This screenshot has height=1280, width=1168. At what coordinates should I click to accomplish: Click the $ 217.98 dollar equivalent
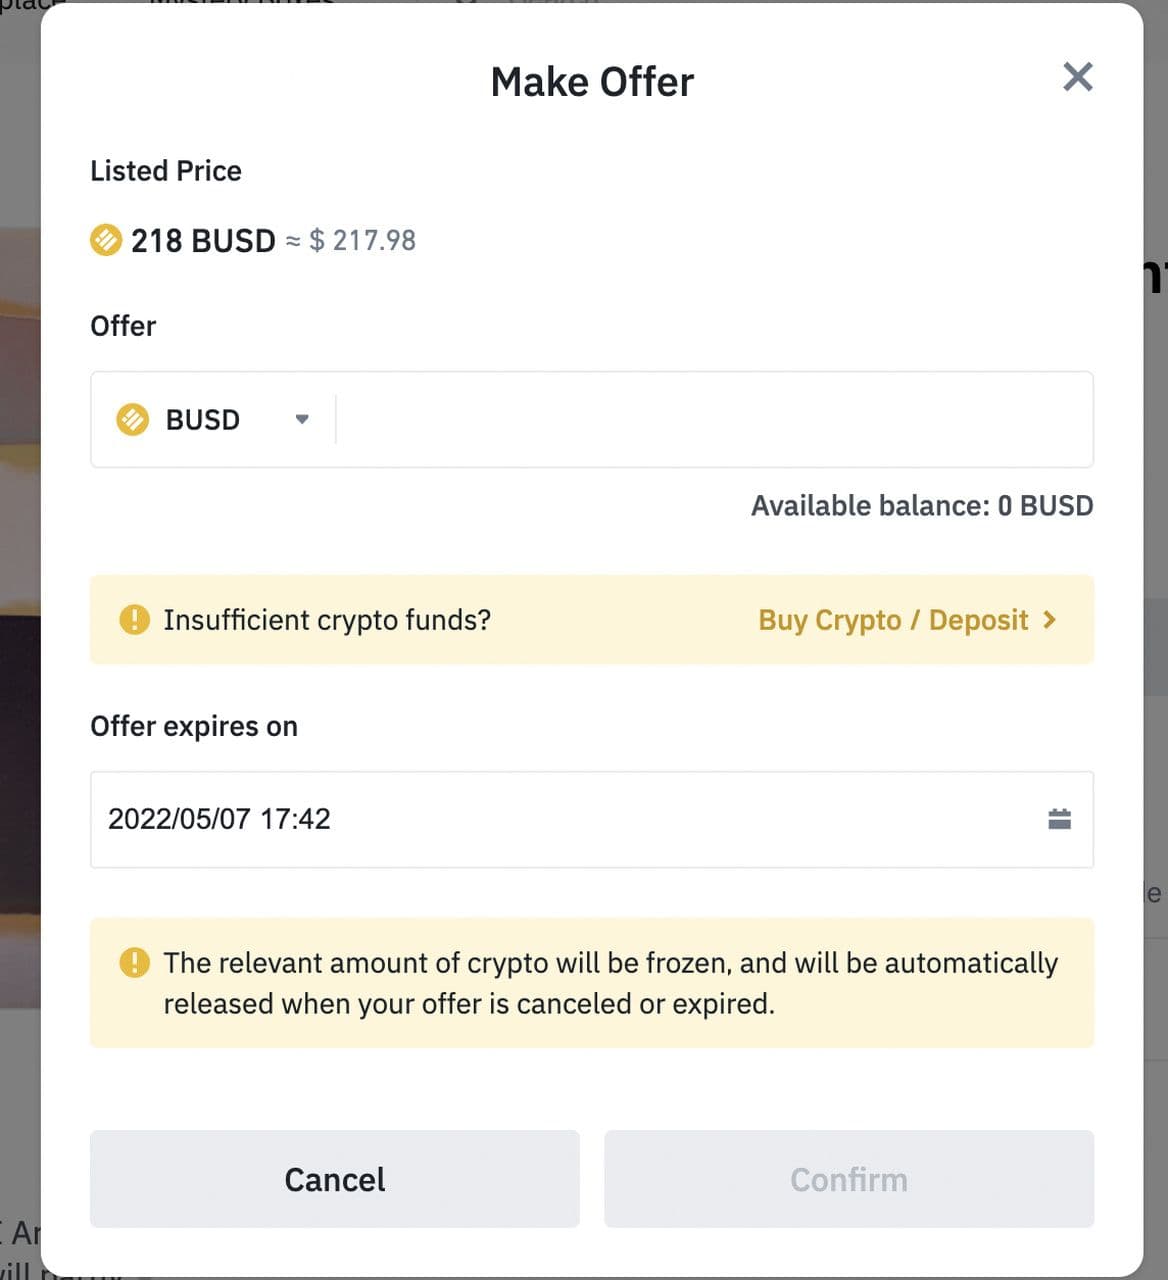pos(362,241)
